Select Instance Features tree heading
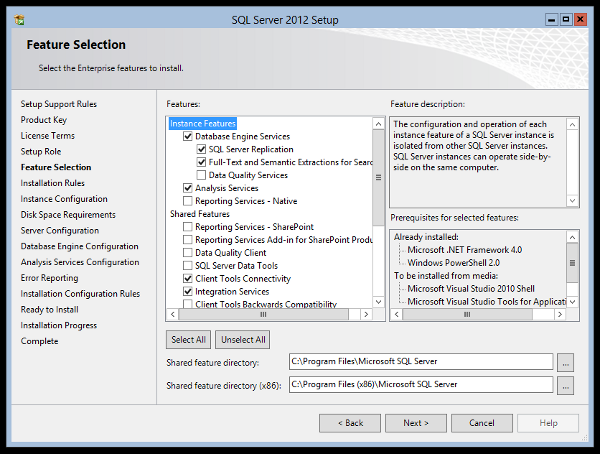600x454 pixels. click(203, 123)
